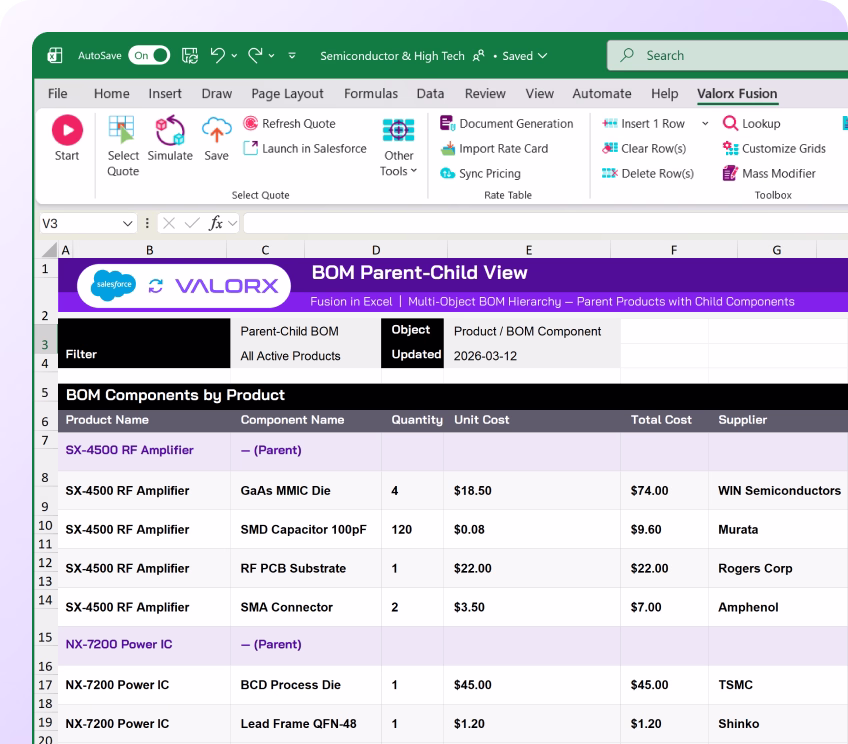
Task: Click the Refresh Quote icon
Action: [250, 123]
